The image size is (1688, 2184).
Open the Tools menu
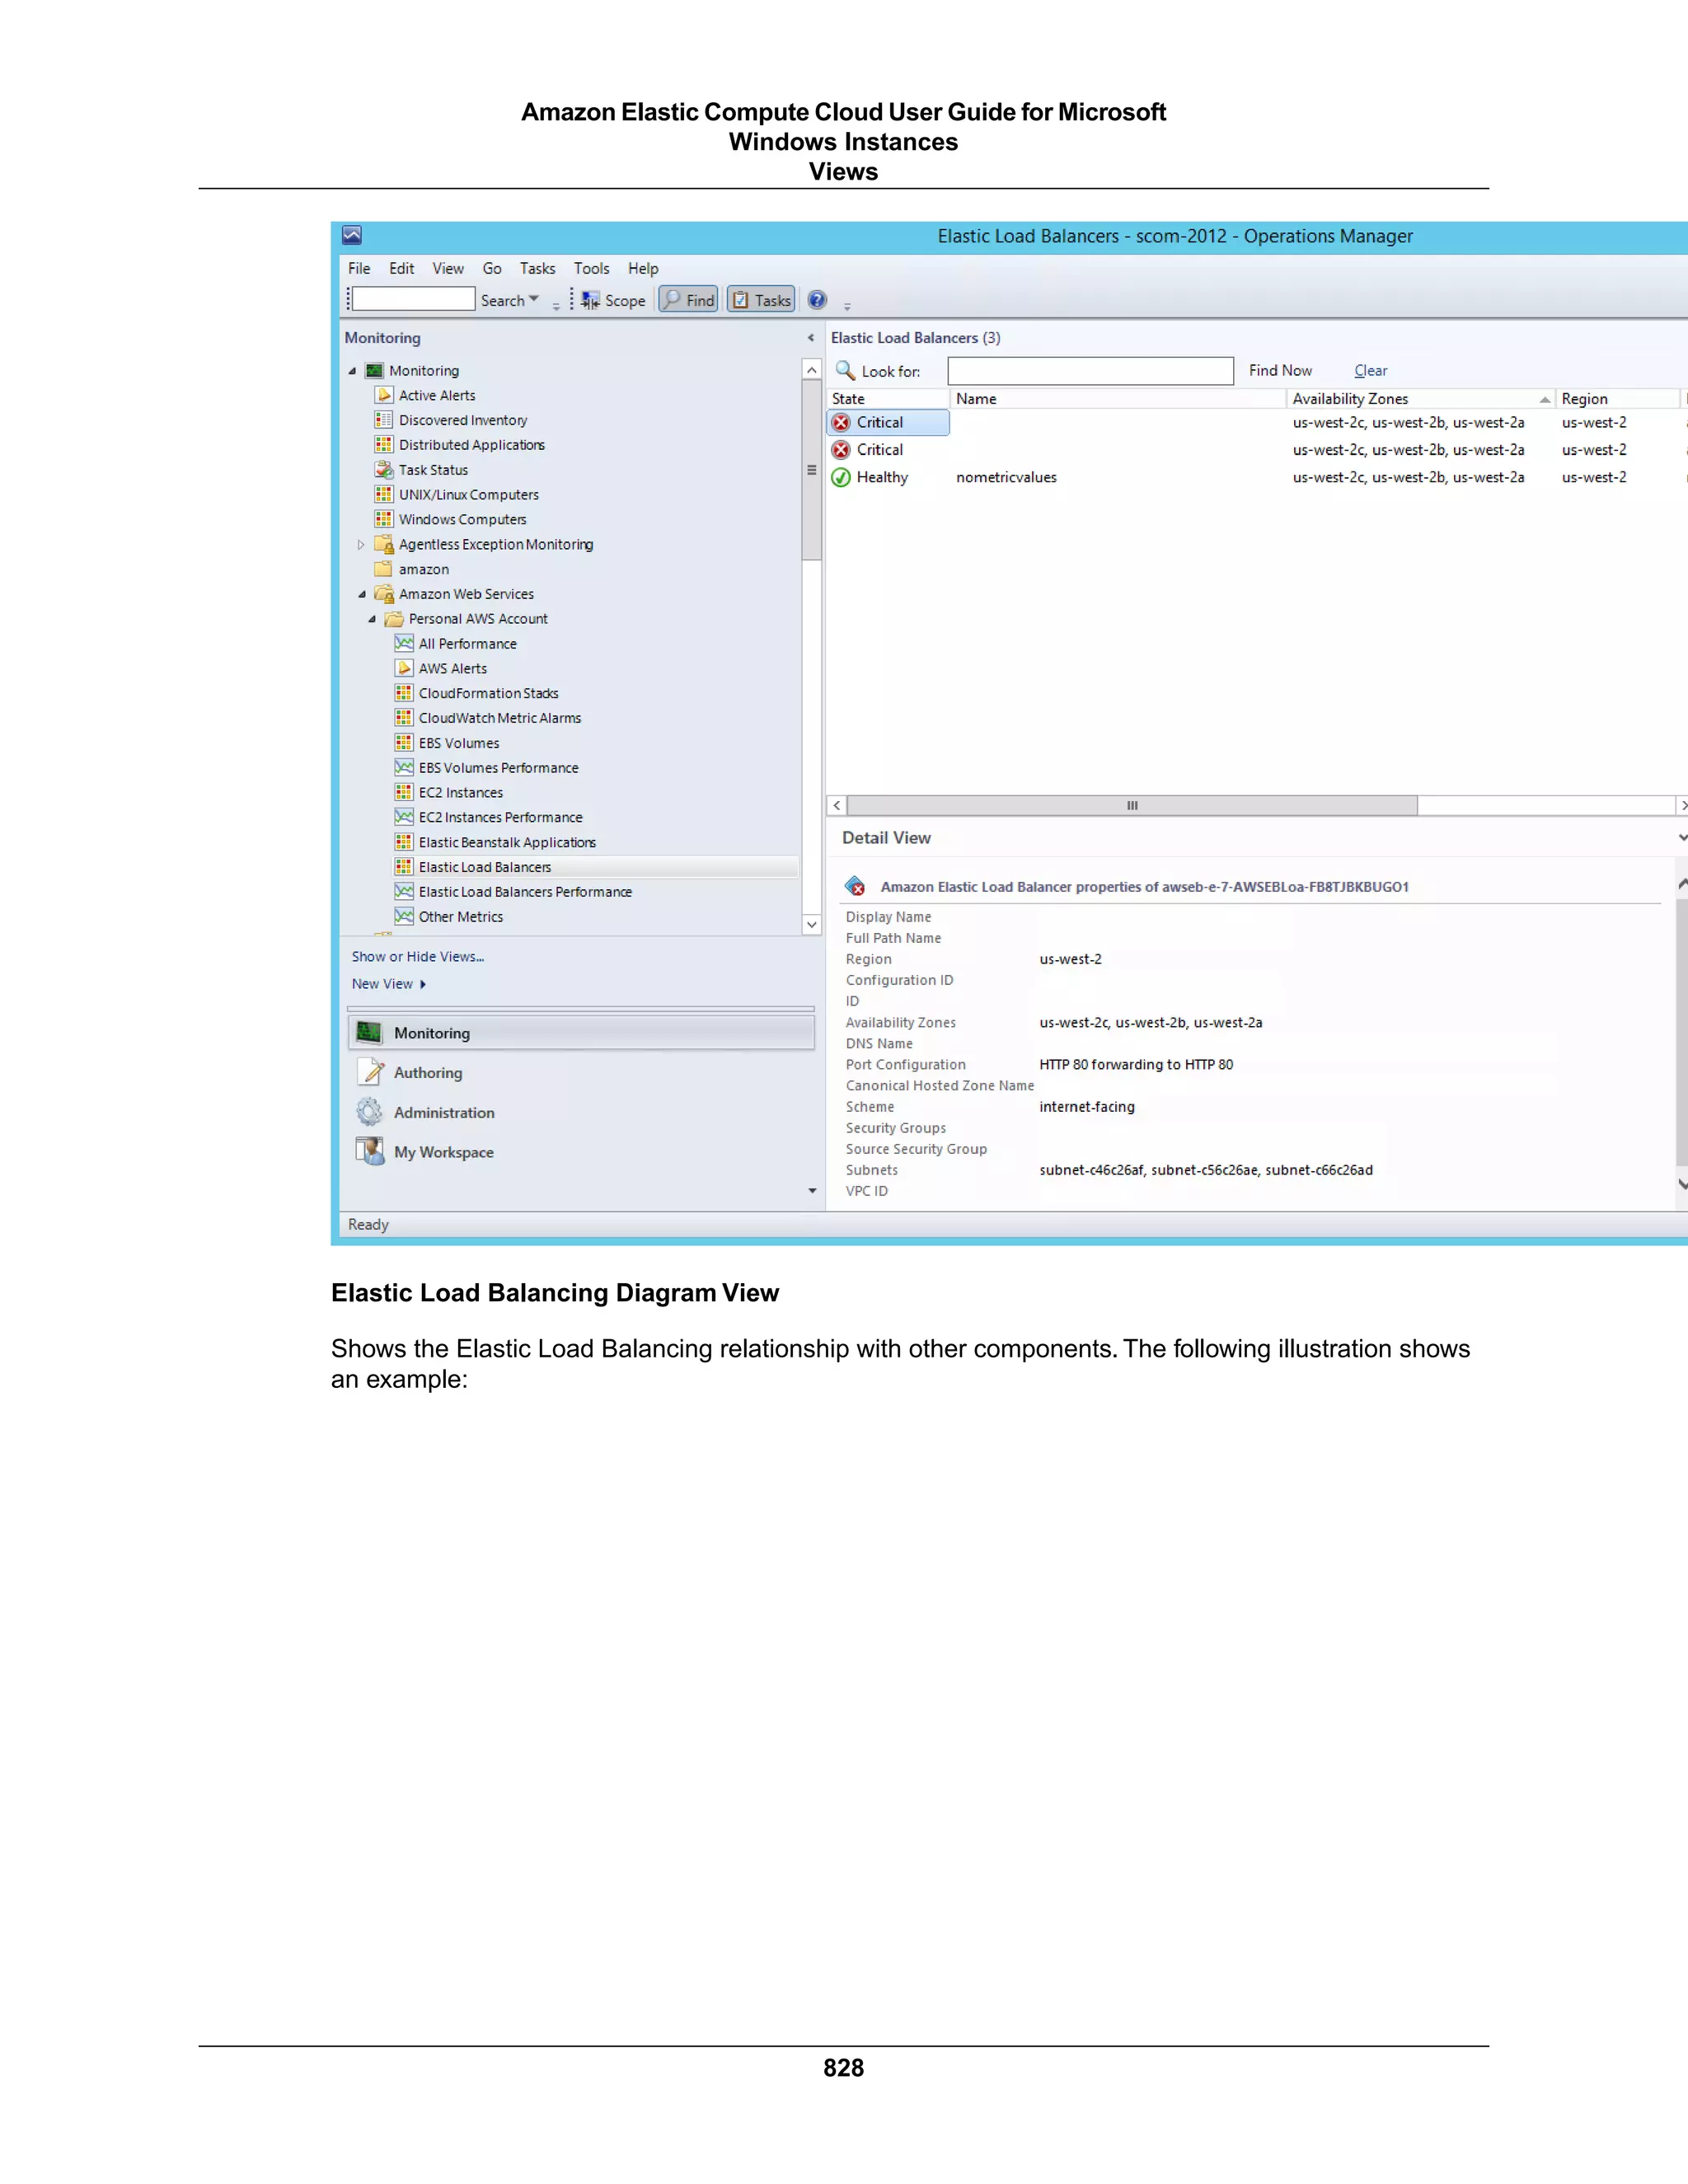coord(591,268)
